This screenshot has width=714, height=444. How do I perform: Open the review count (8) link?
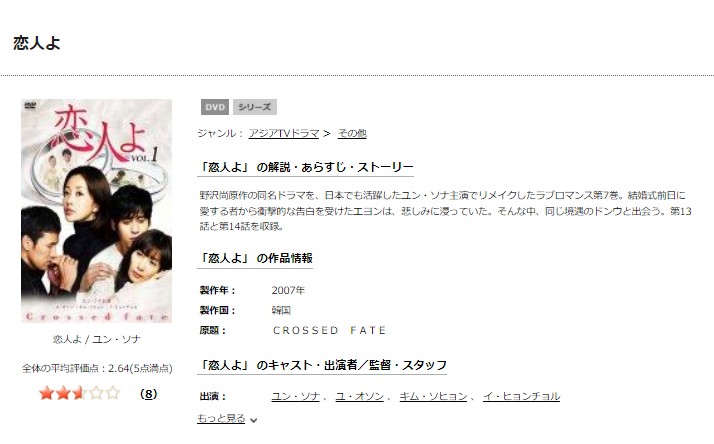(x=148, y=394)
